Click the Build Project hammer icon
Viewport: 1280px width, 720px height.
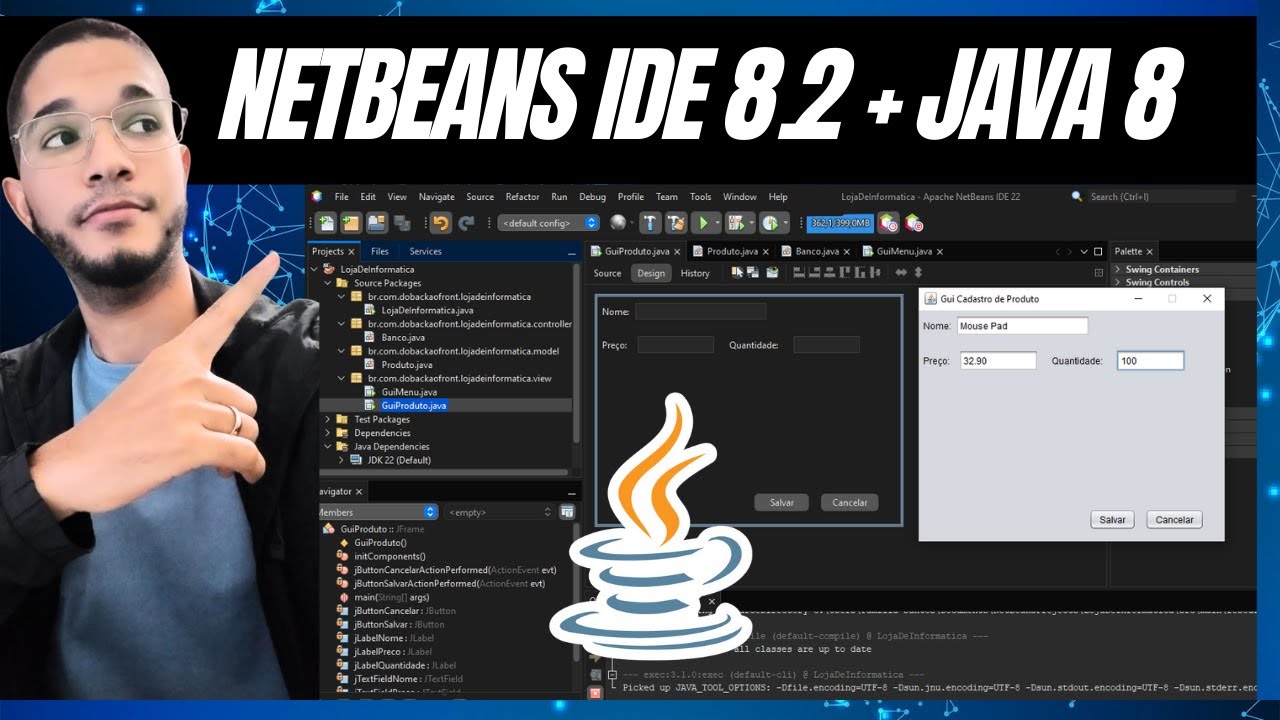click(651, 223)
